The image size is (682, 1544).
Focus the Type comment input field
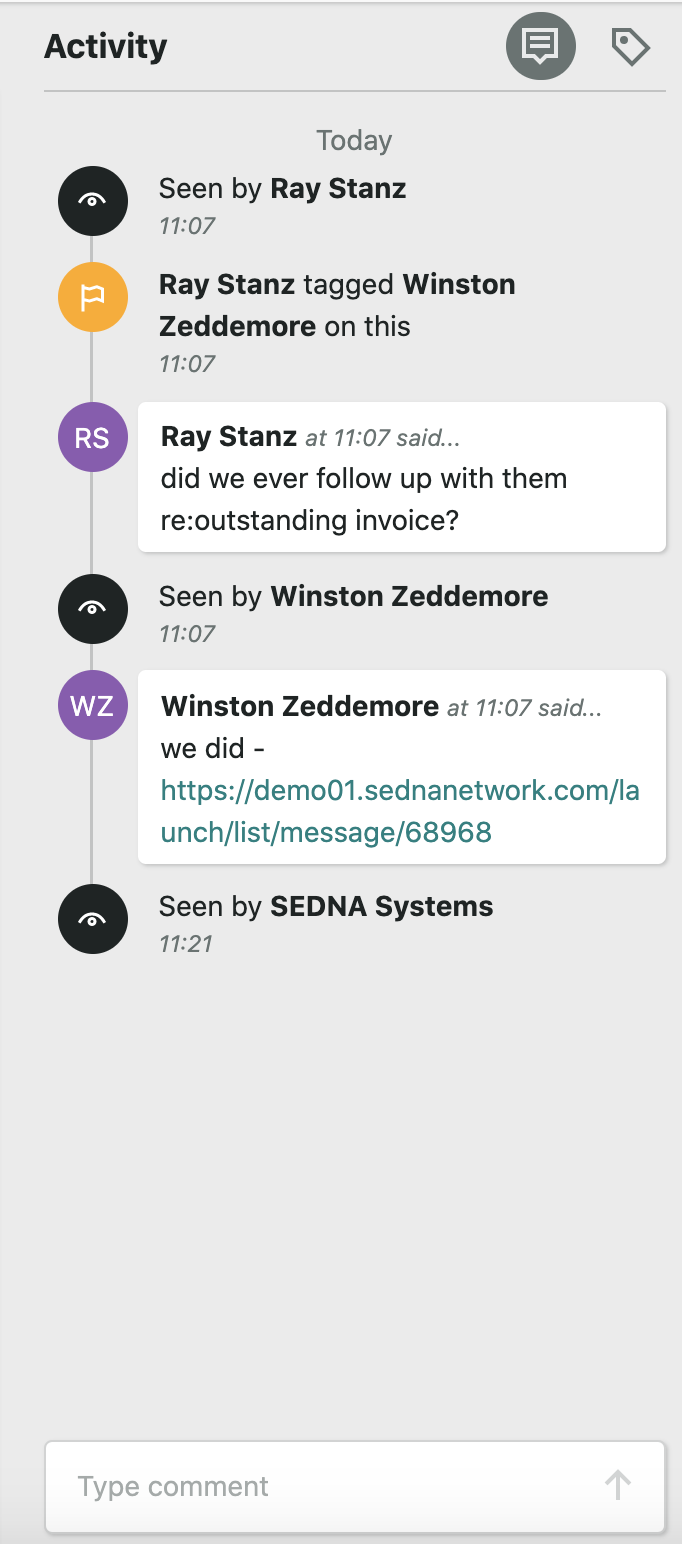[355, 1486]
